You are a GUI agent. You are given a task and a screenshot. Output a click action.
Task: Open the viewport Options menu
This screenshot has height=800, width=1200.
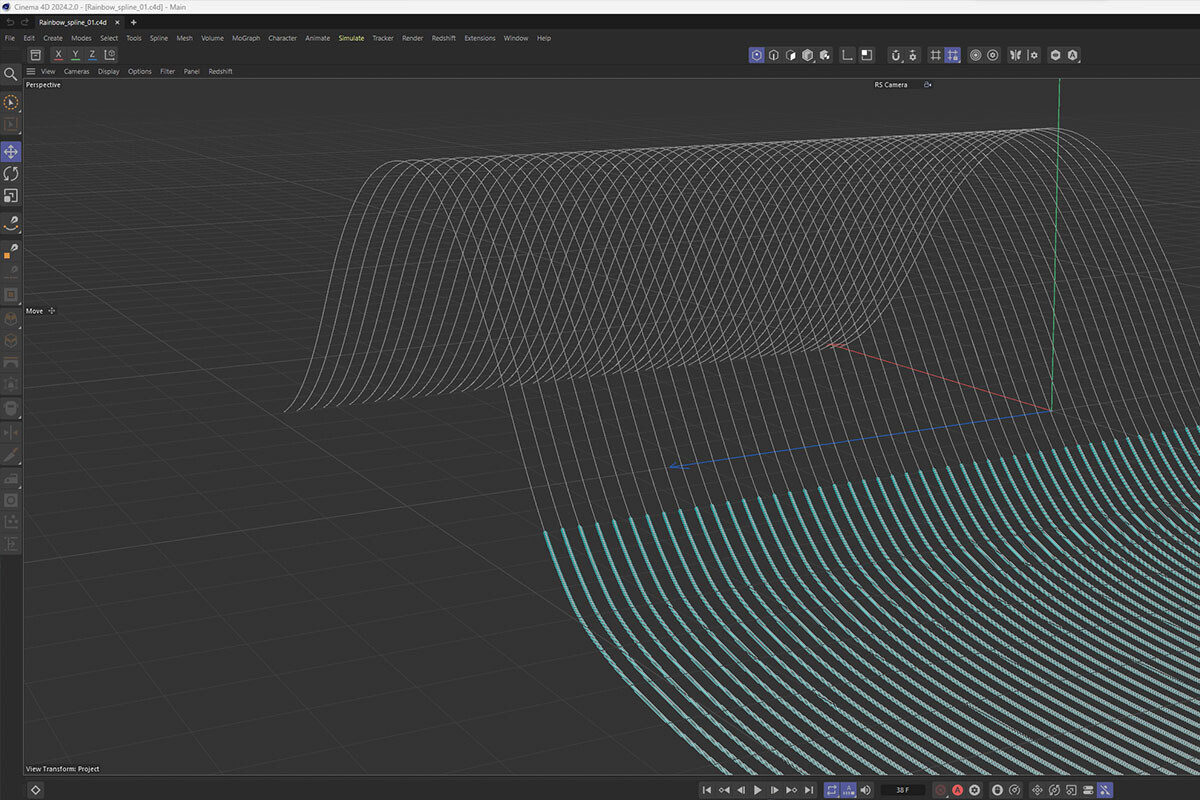click(140, 71)
